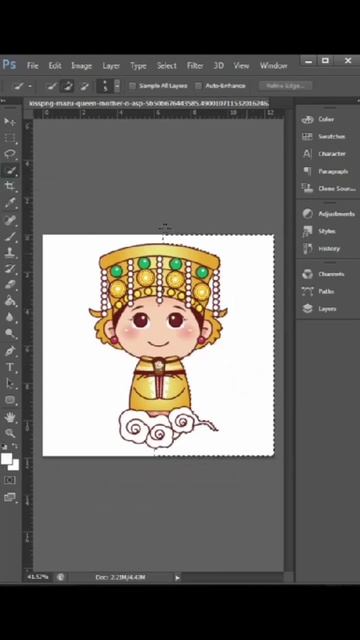Image resolution: width=360 pixels, height=640 pixels.
Task: Select the Paint Bucket tool
Action: 10,301
